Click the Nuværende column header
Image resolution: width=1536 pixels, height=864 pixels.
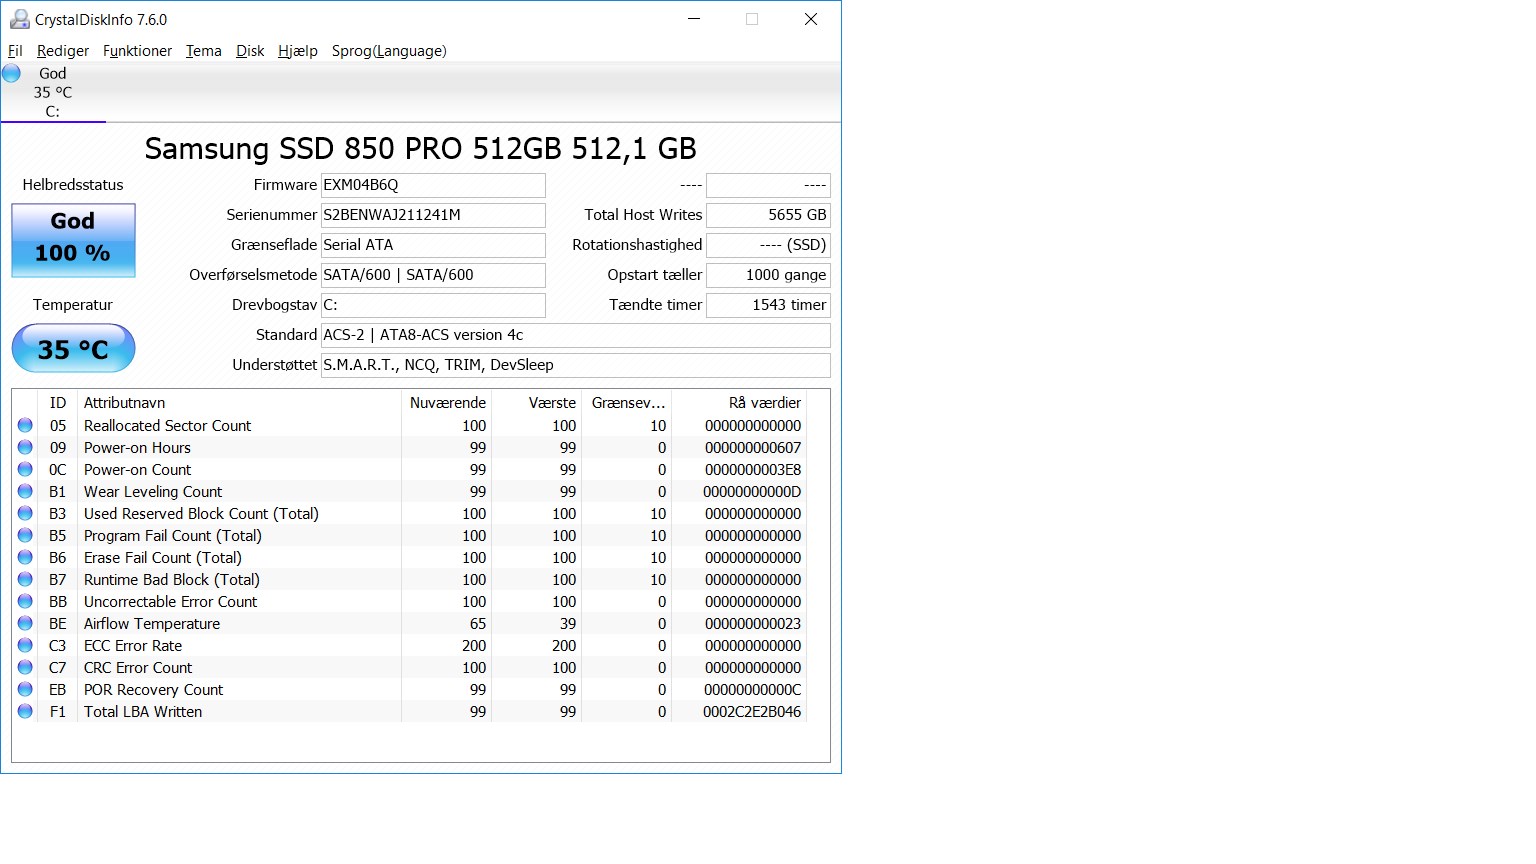click(447, 403)
